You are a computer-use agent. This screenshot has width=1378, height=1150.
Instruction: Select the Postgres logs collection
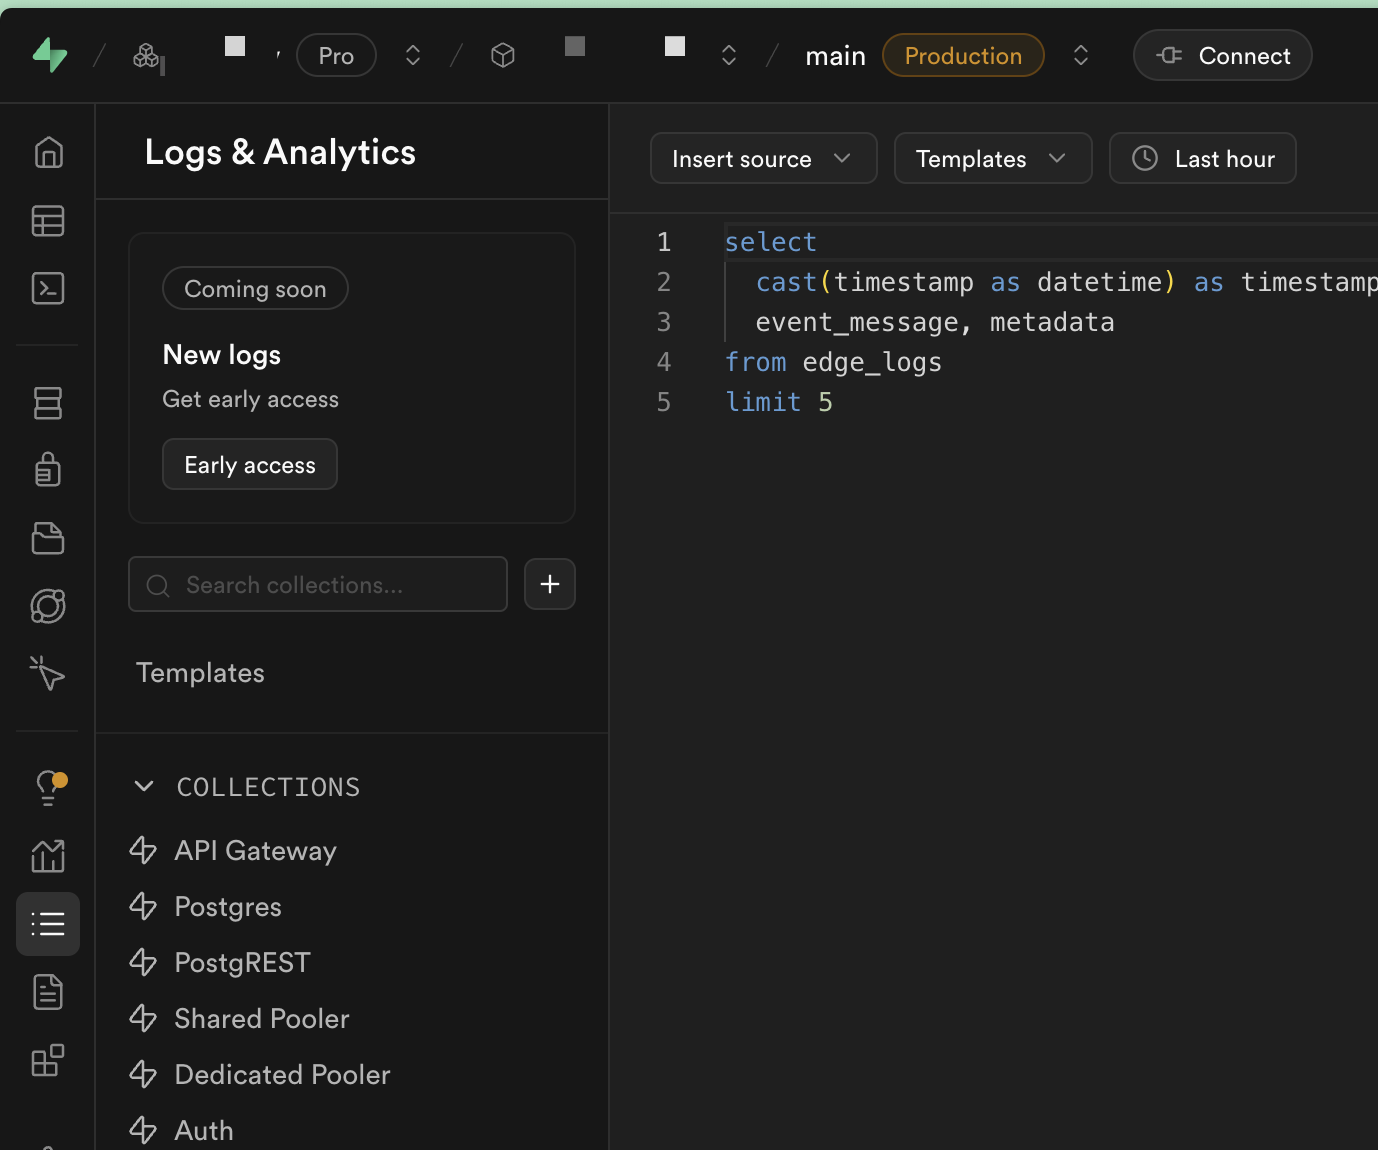(x=228, y=907)
